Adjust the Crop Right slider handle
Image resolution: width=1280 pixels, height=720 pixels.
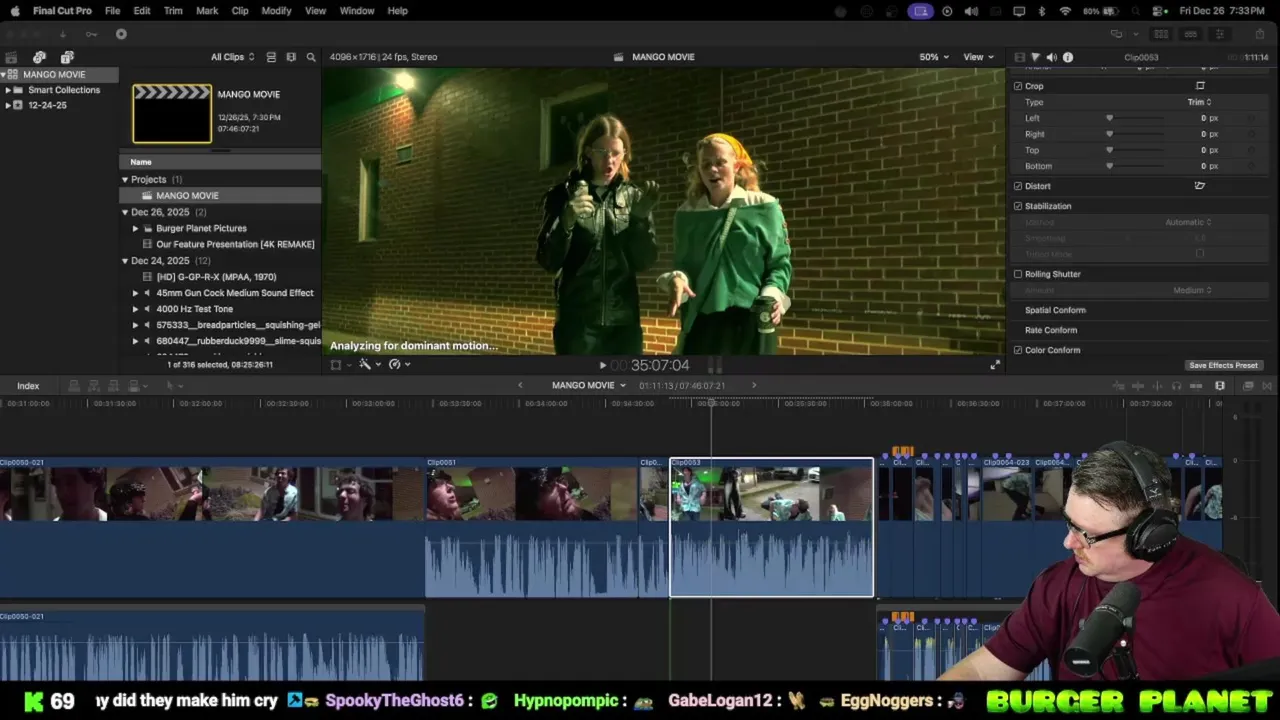point(1109,134)
